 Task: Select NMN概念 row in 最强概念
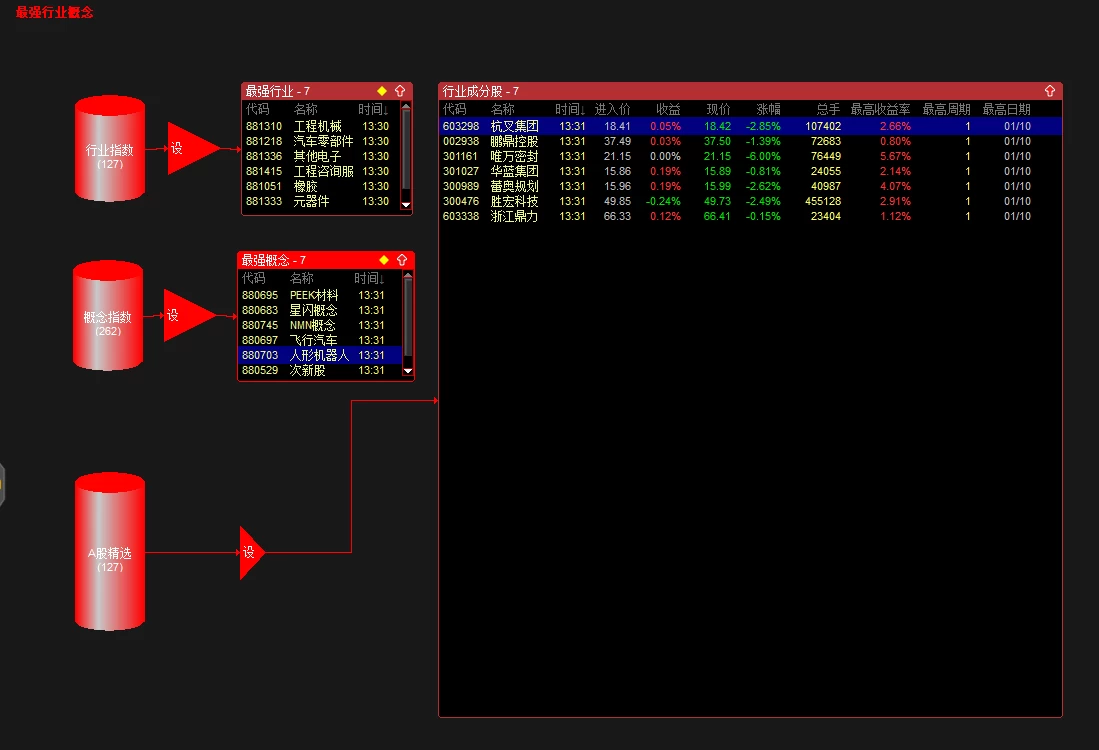click(x=320, y=325)
